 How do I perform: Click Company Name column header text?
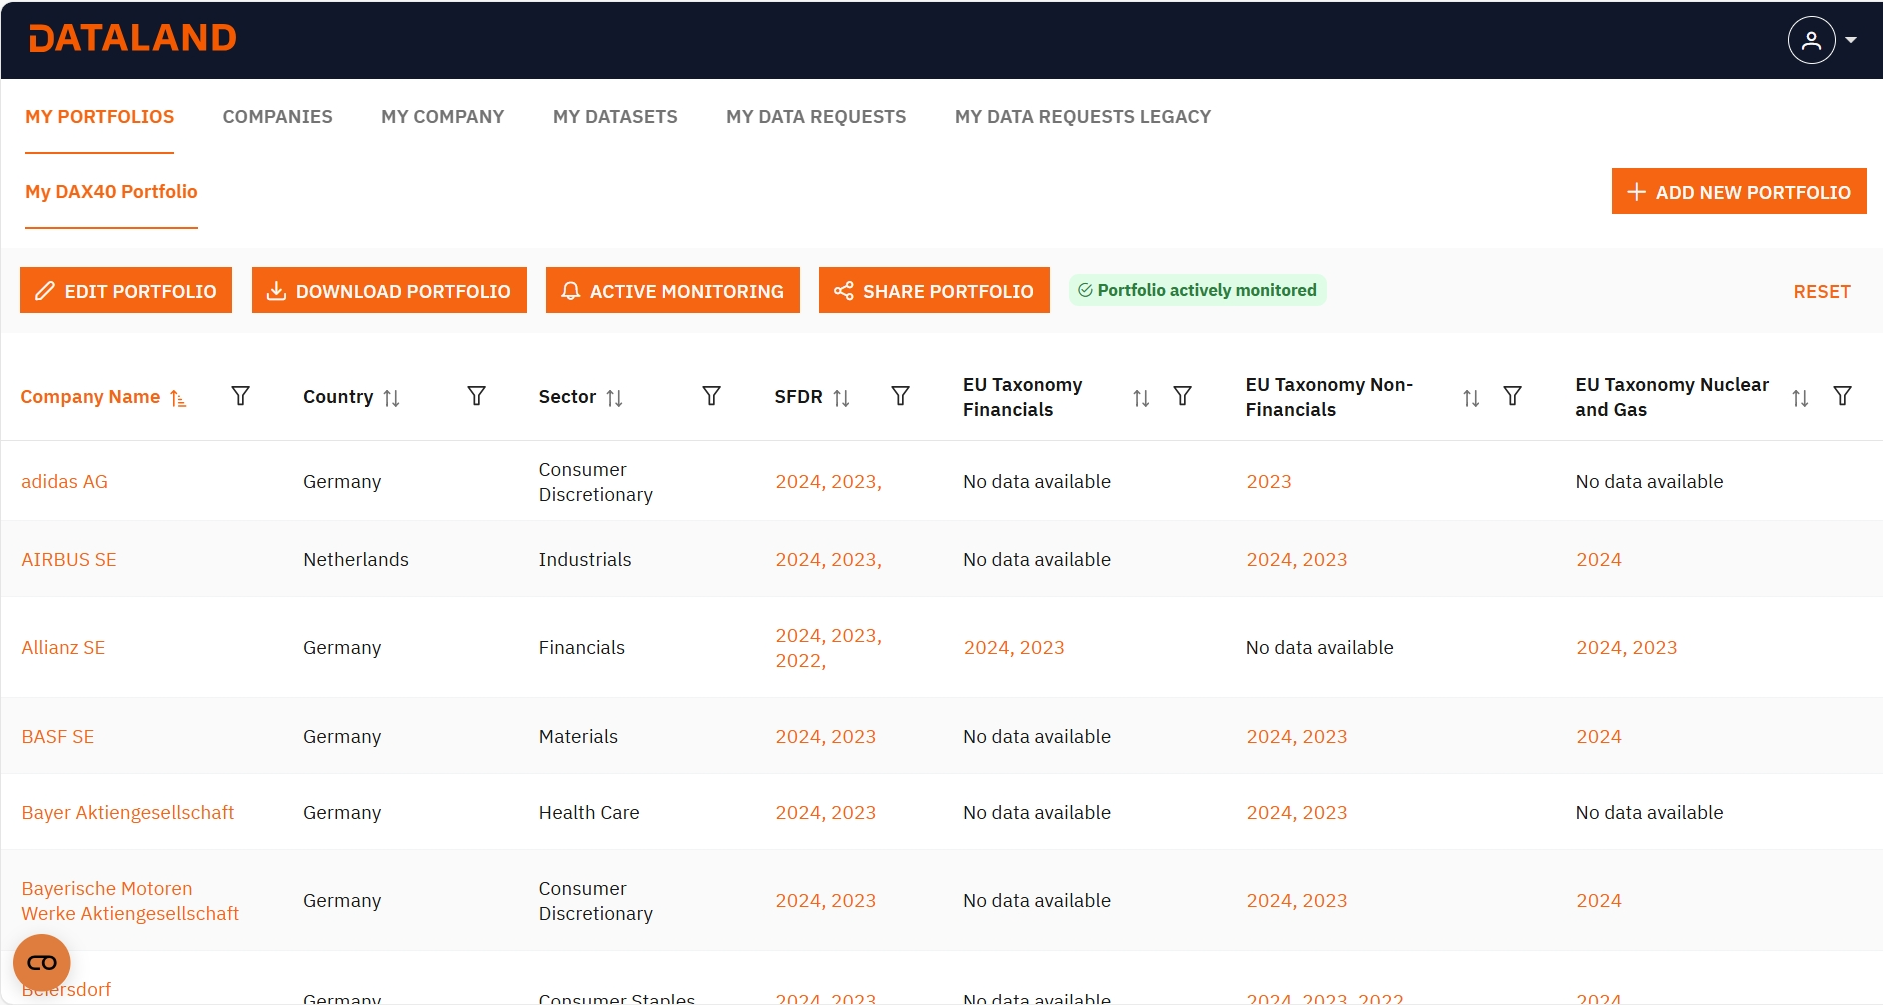(90, 397)
